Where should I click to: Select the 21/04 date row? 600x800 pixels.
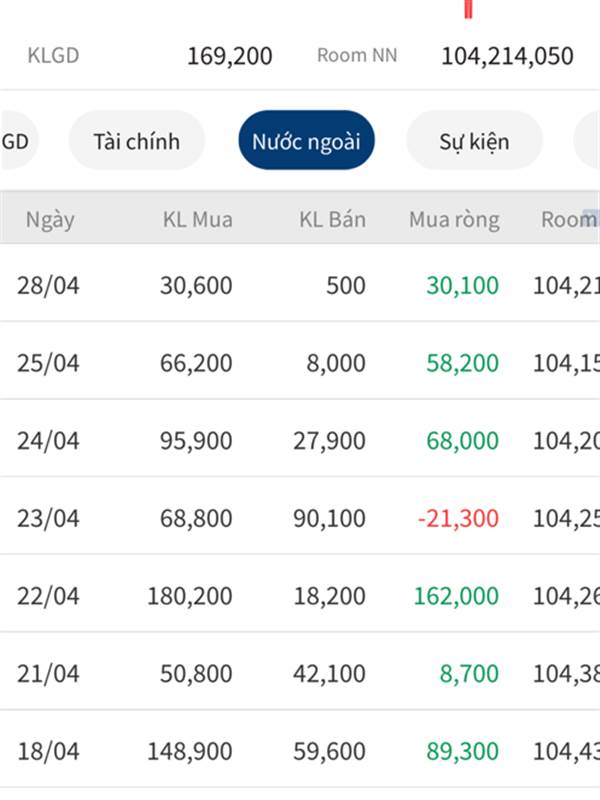pos(300,673)
